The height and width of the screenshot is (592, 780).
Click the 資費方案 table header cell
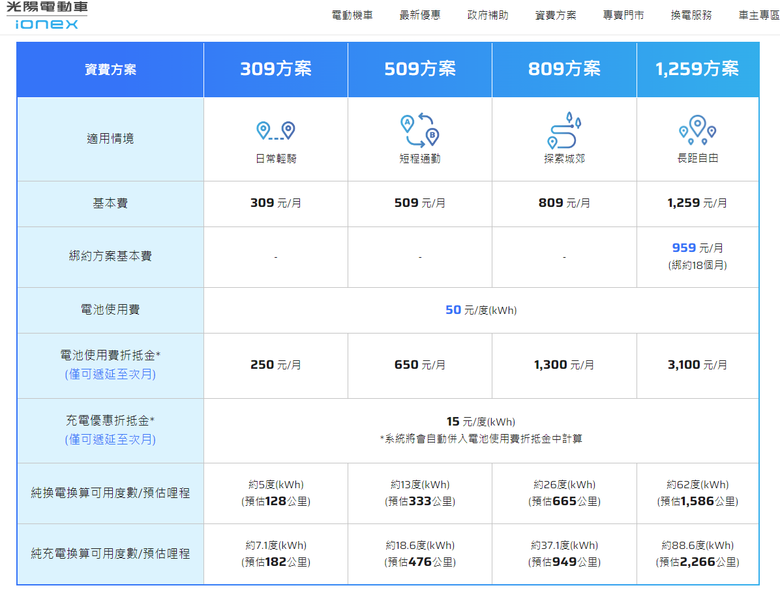[x=110, y=69]
